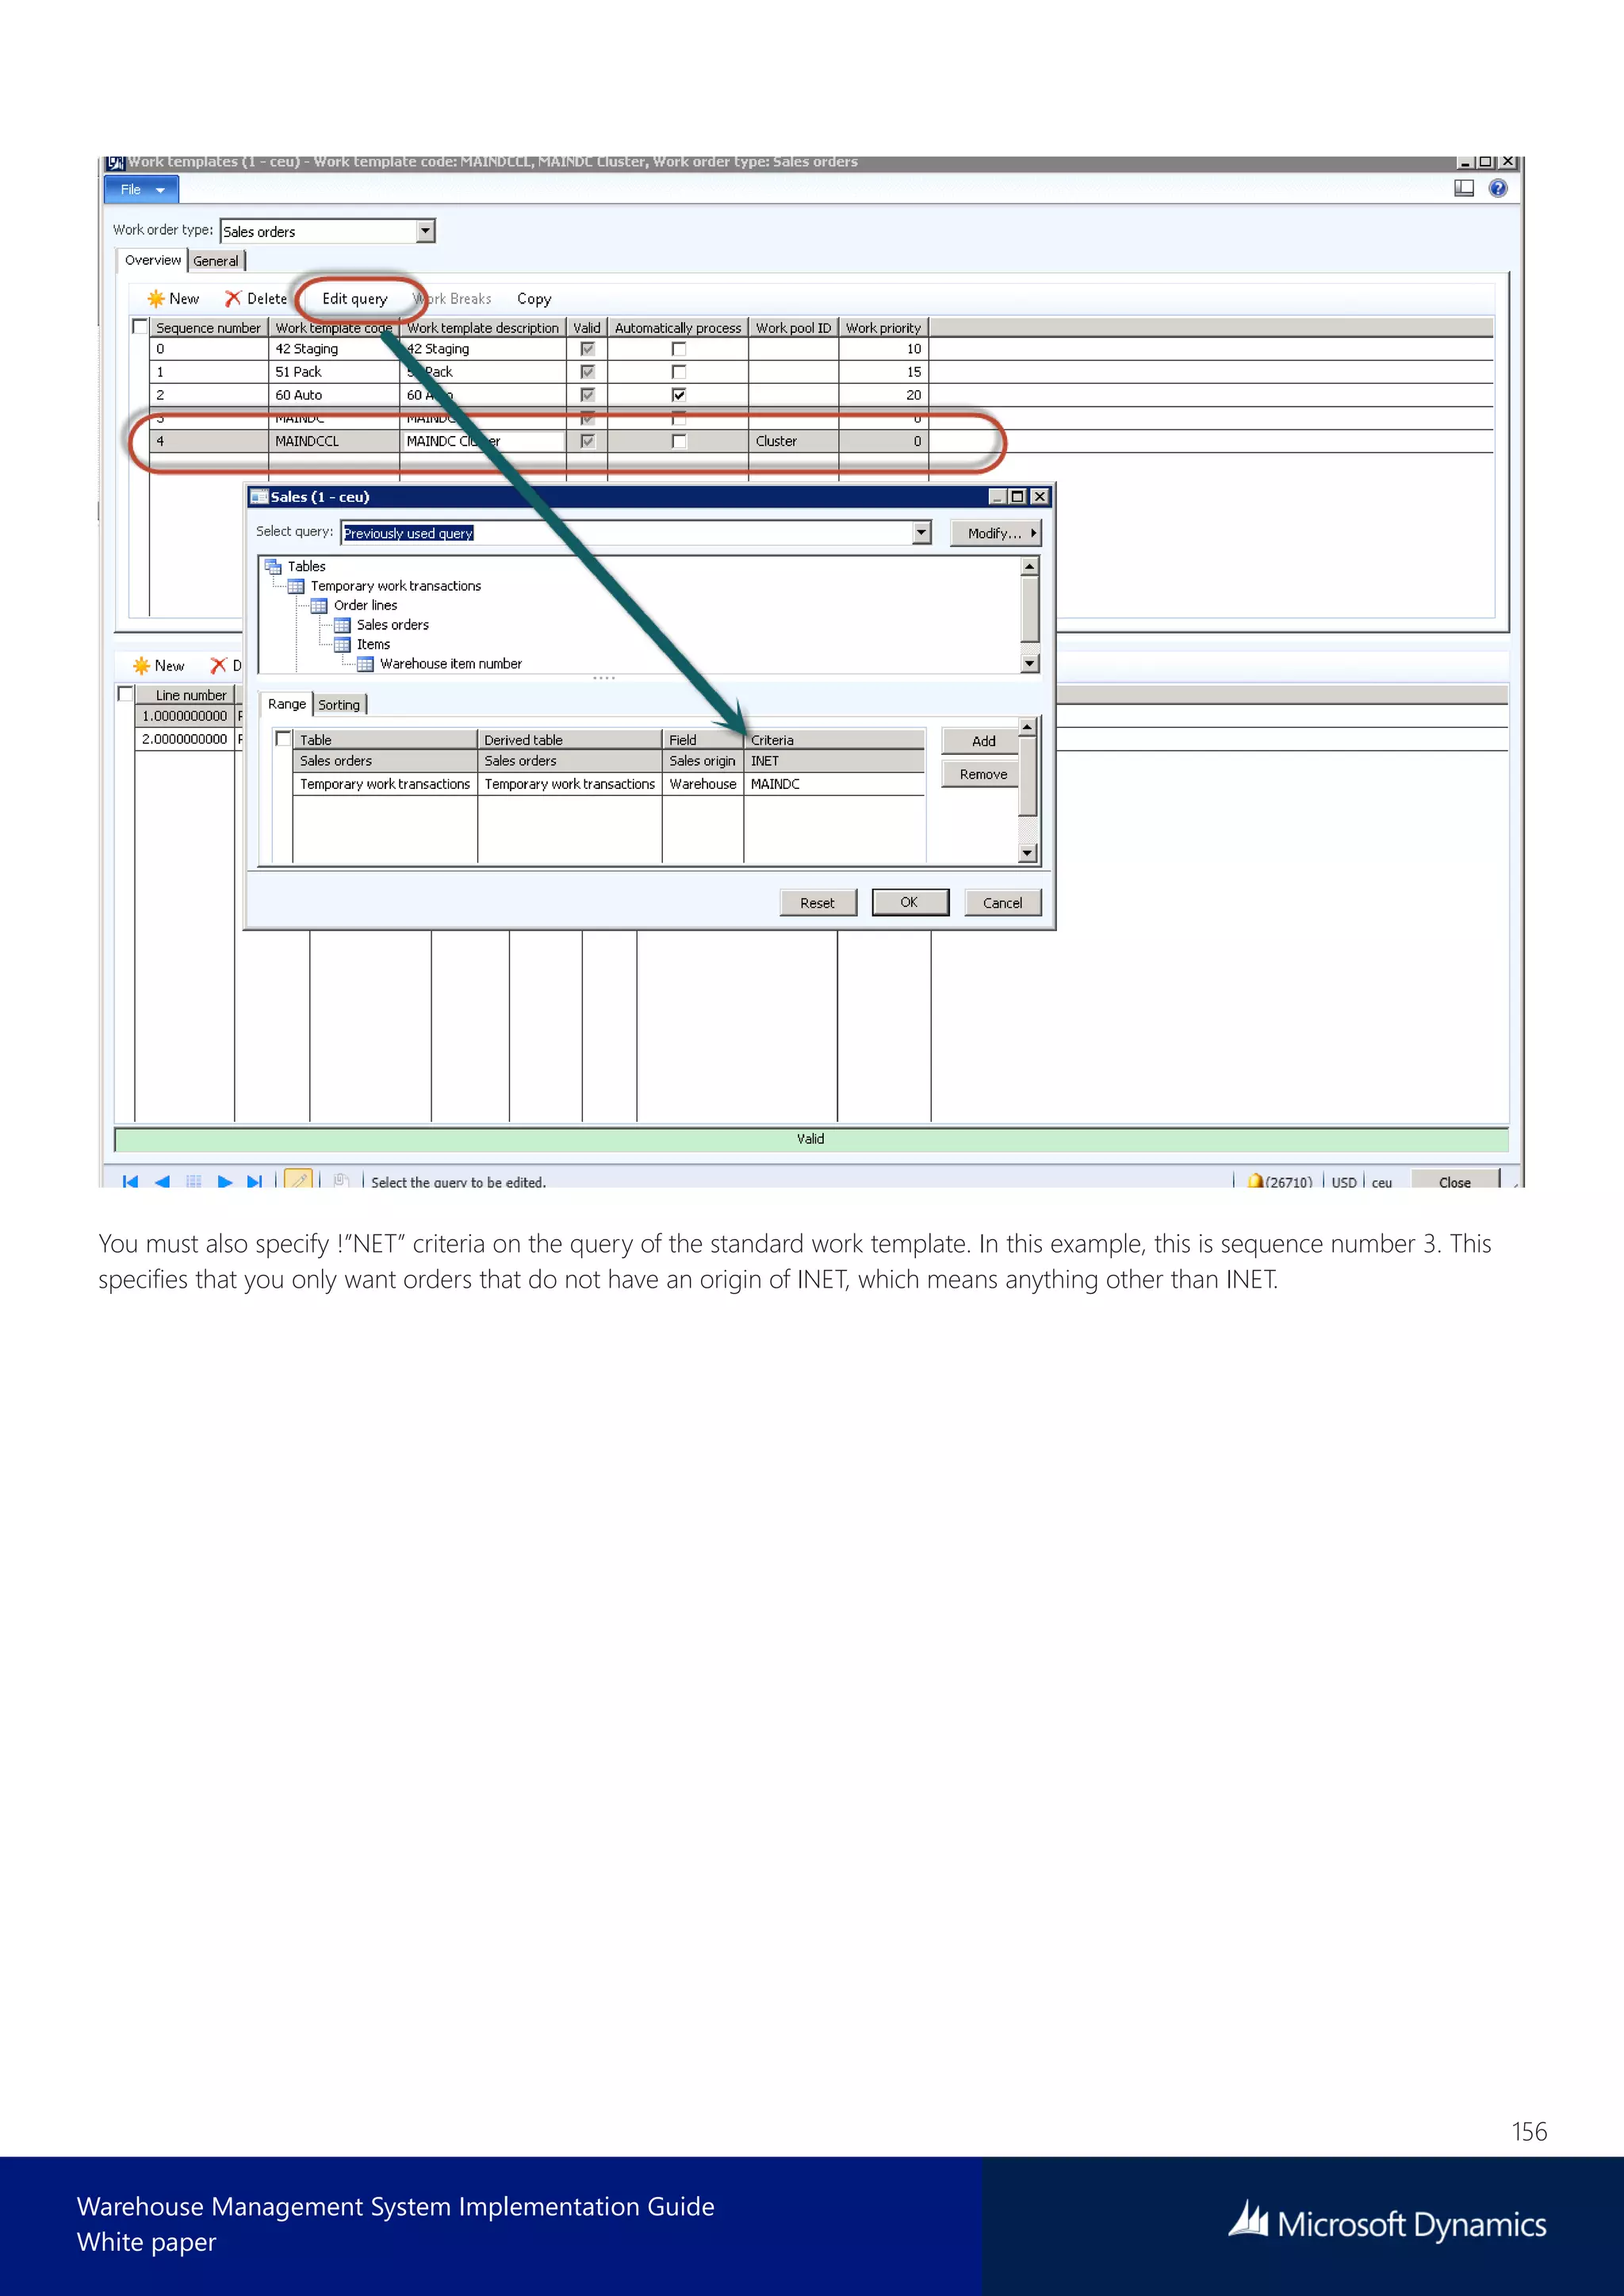
Task: Click the Close button in status bar
Action: (x=1455, y=1181)
